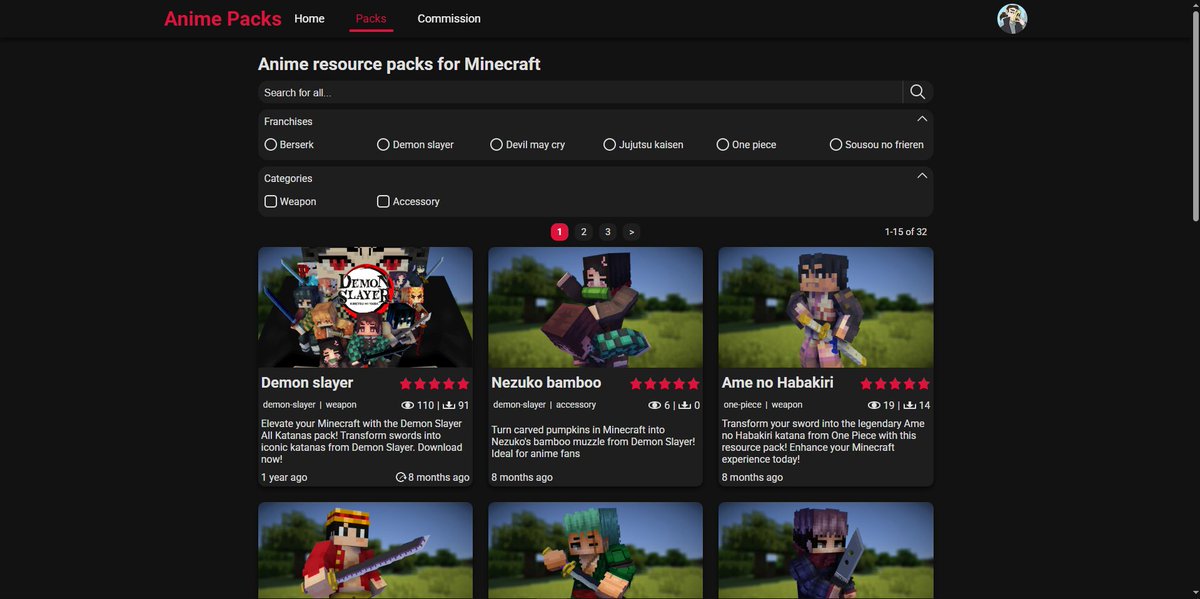Image resolution: width=1200 pixels, height=599 pixels.
Task: Click the '1 year ago' date text
Action: point(284,477)
